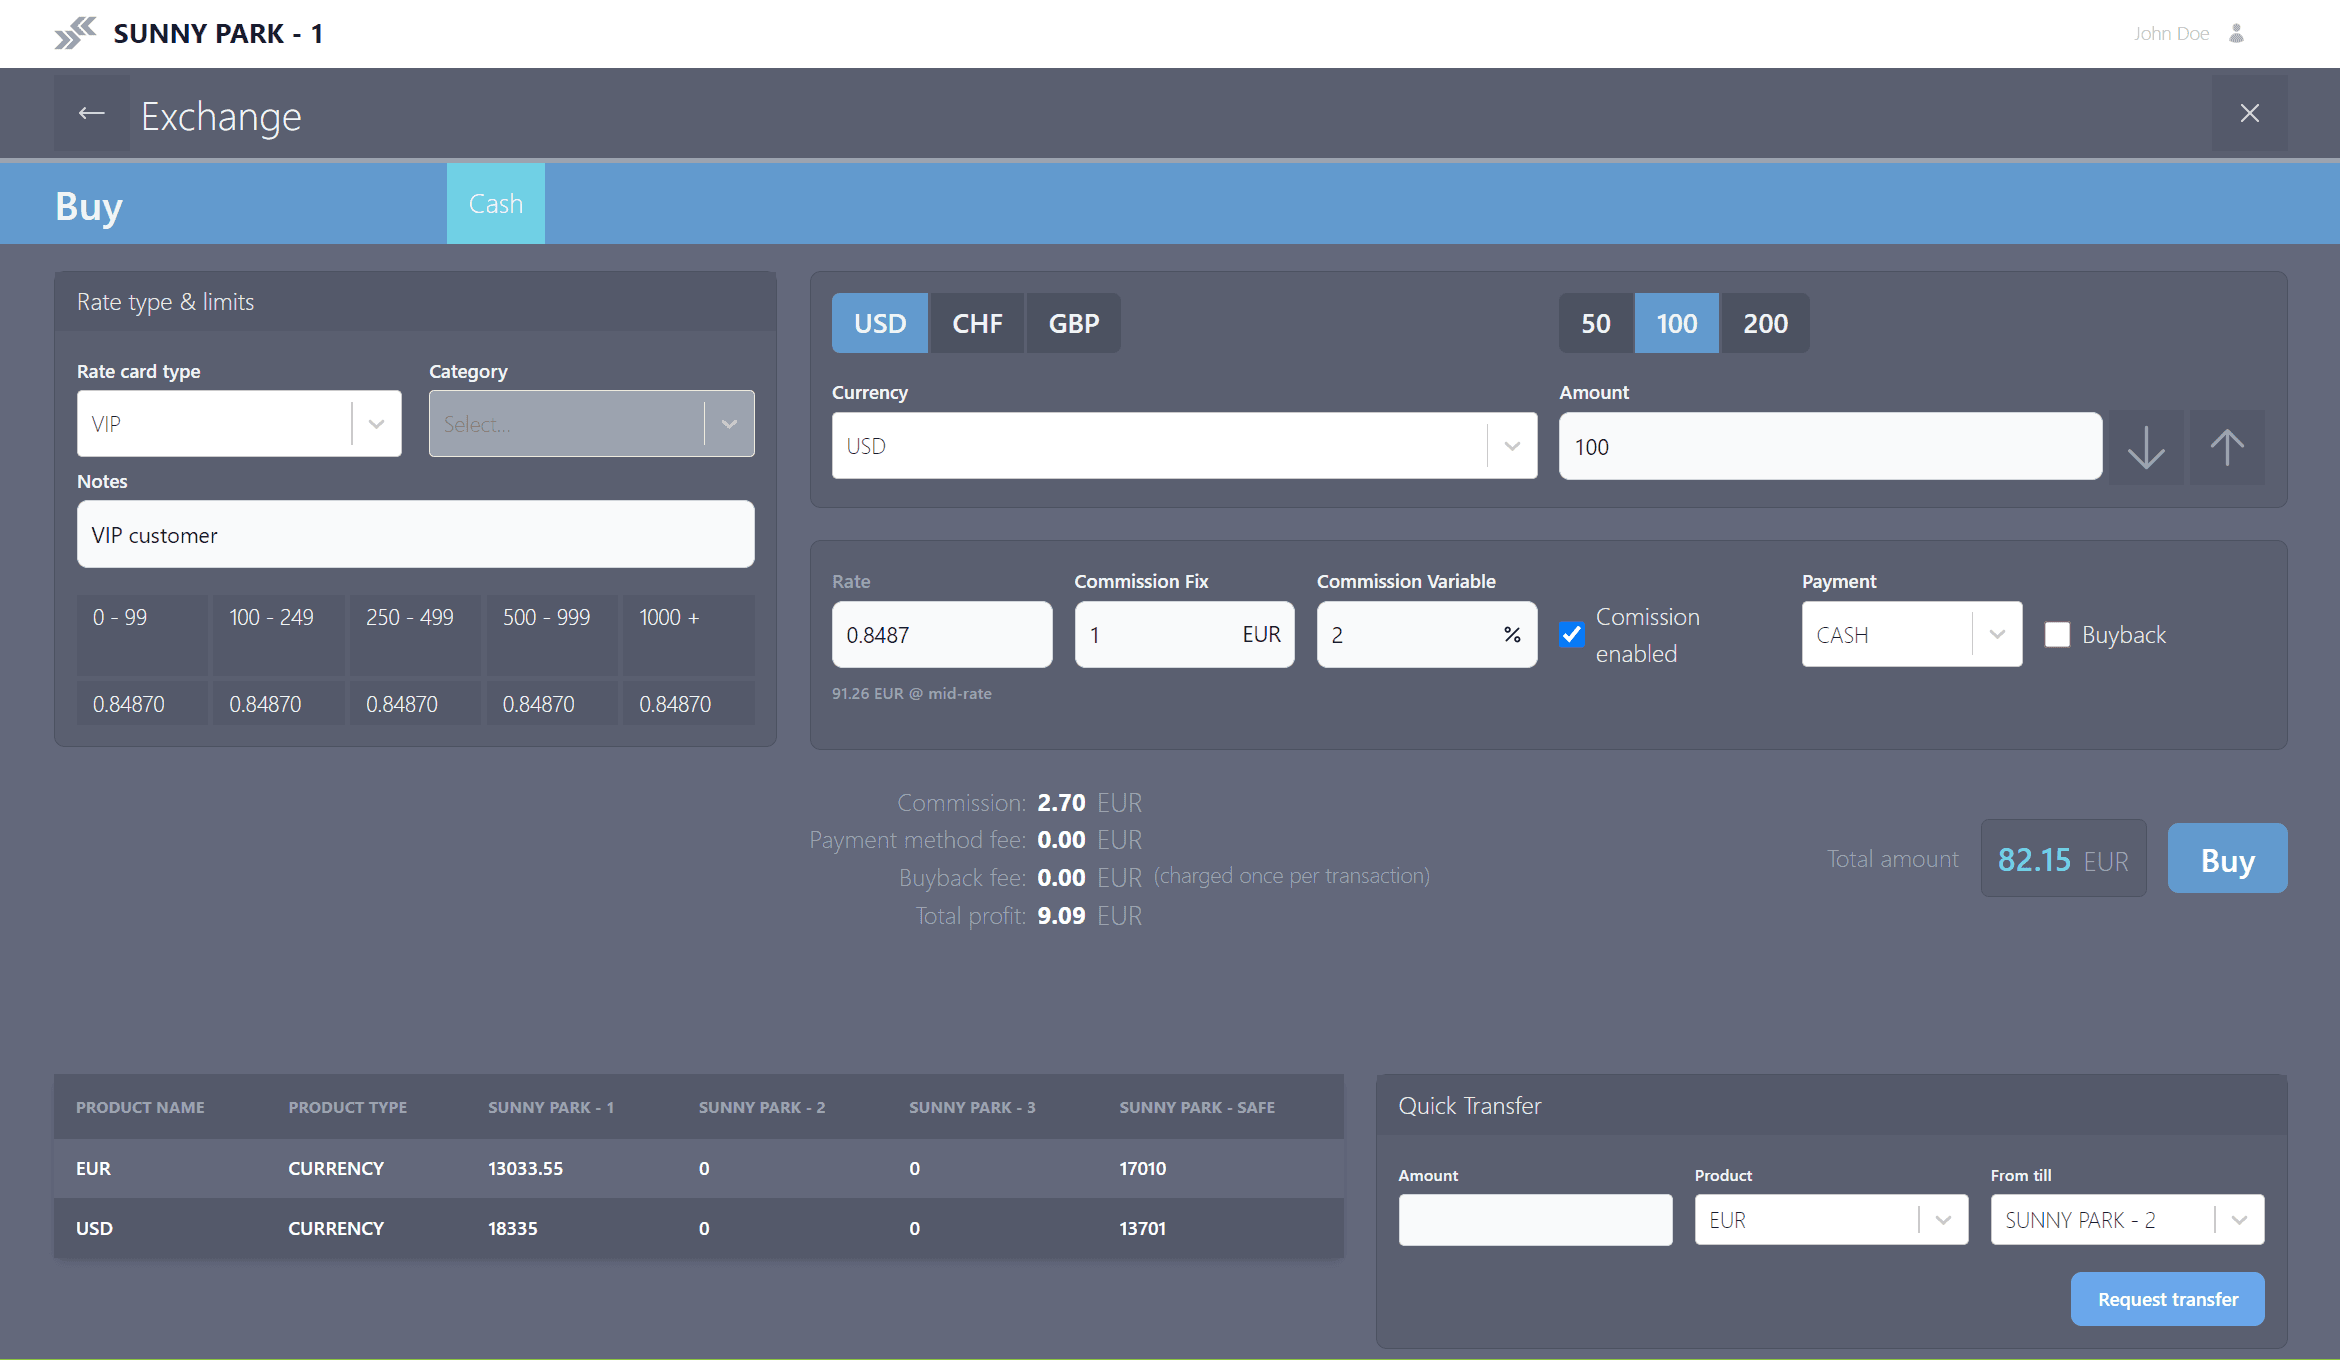The width and height of the screenshot is (2340, 1360).
Task: Click the Request transfer button
Action: tap(2168, 1299)
